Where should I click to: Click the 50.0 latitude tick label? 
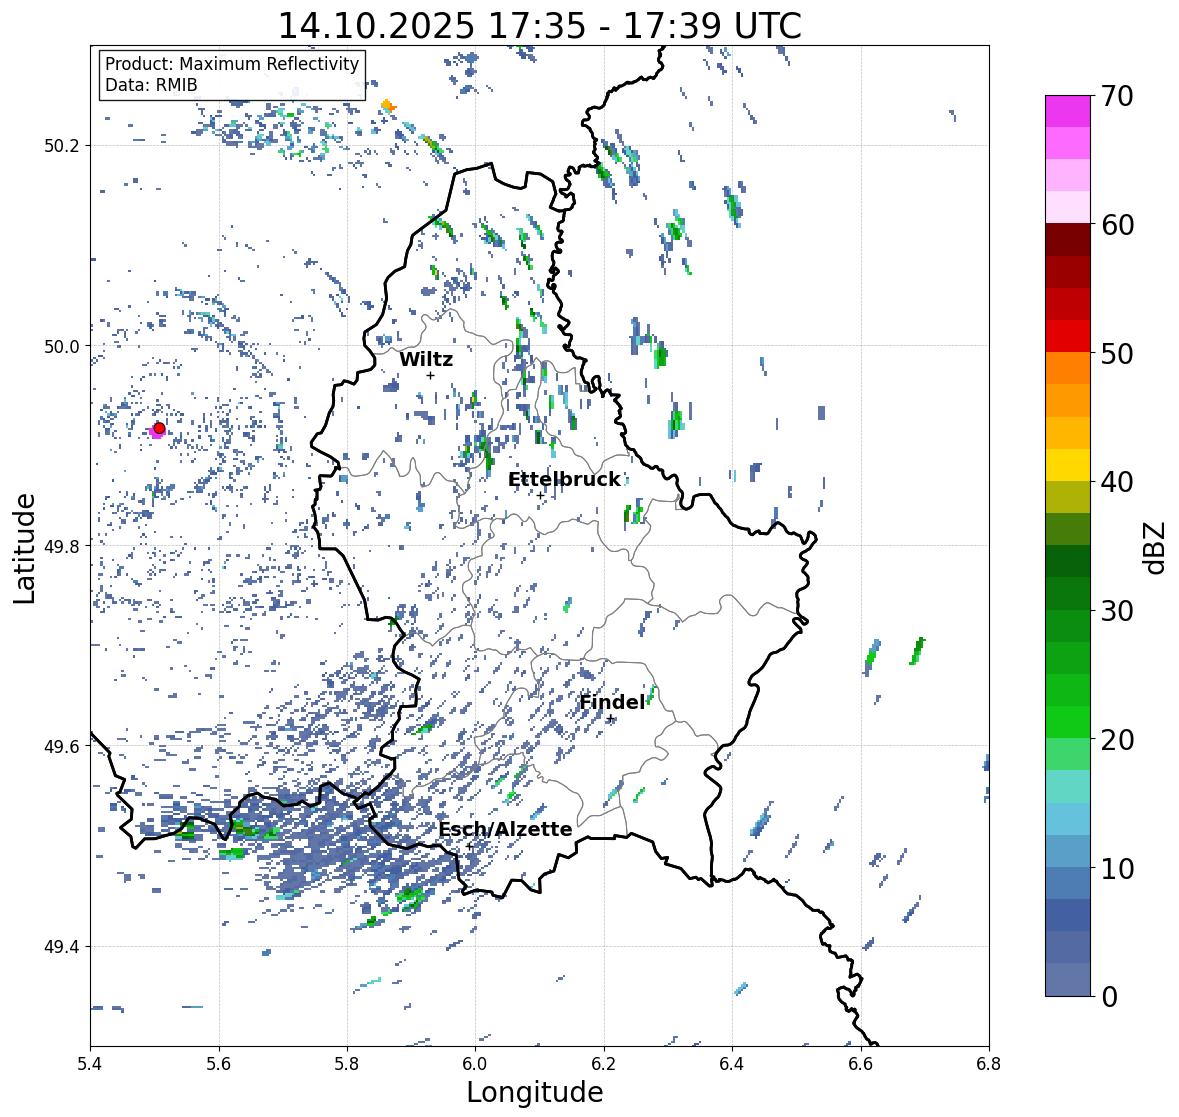(x=63, y=347)
